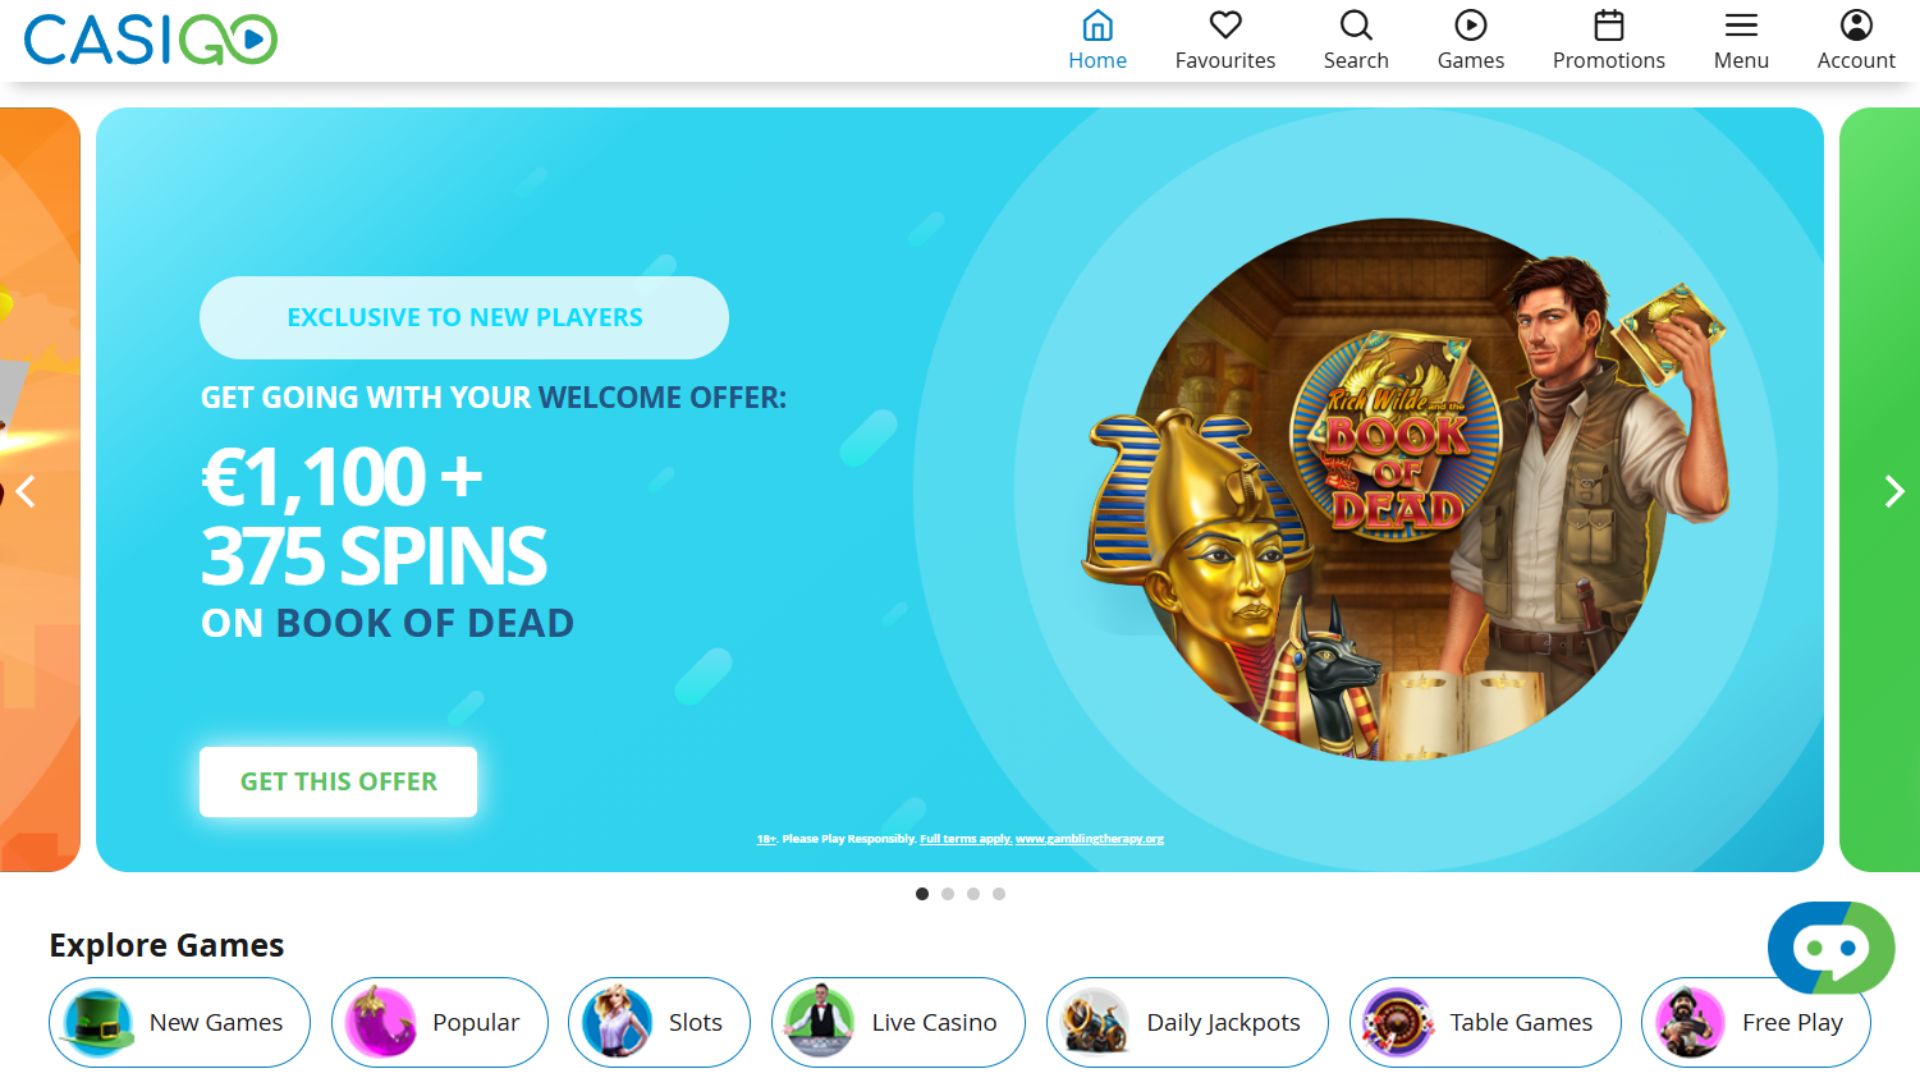Image resolution: width=1920 pixels, height=1080 pixels.
Task: Select the fourth carousel dot
Action: tap(999, 894)
